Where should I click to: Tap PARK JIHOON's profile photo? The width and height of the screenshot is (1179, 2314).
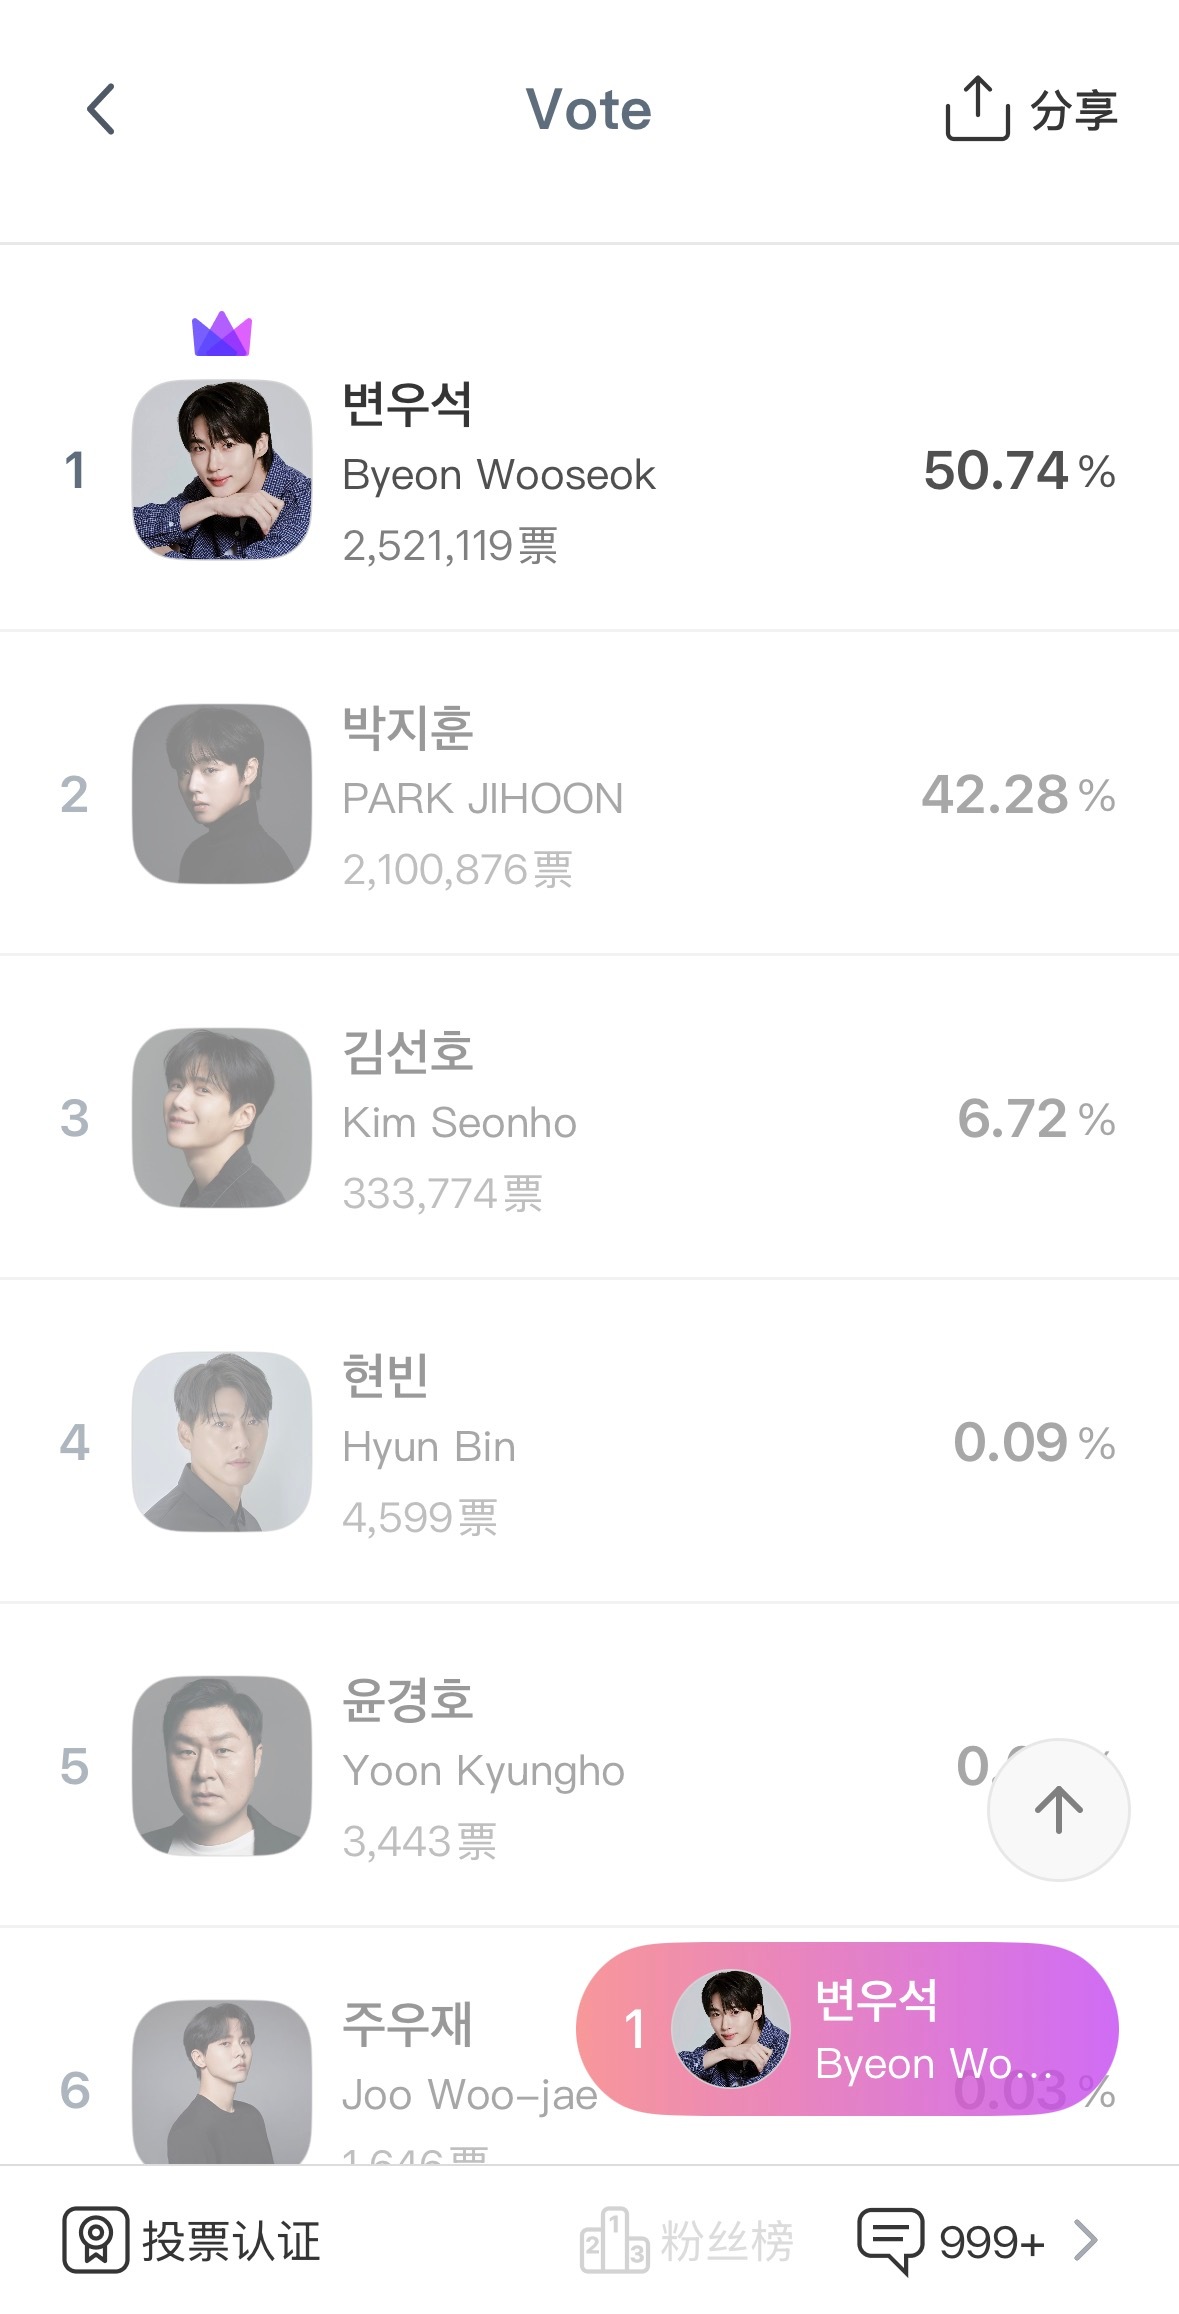[x=222, y=793]
